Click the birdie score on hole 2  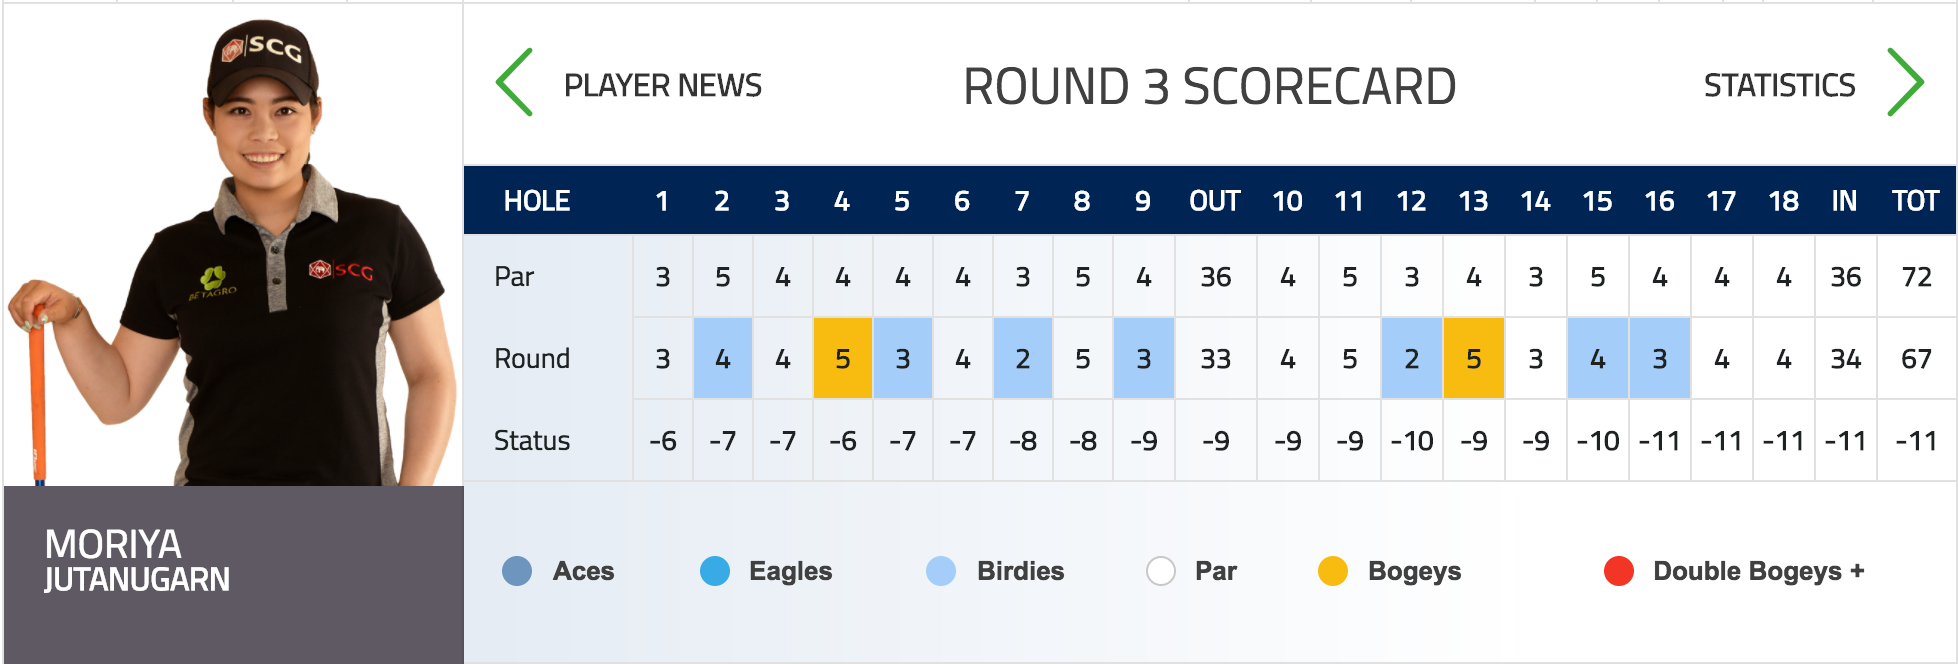(723, 358)
